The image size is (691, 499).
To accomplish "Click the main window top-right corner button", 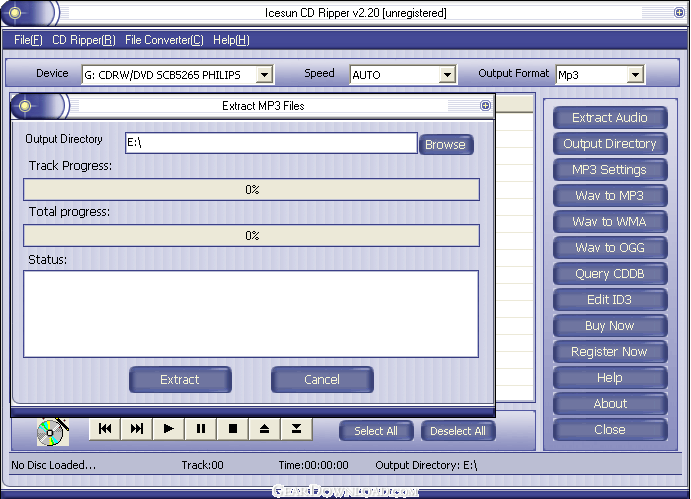I will click(679, 12).
